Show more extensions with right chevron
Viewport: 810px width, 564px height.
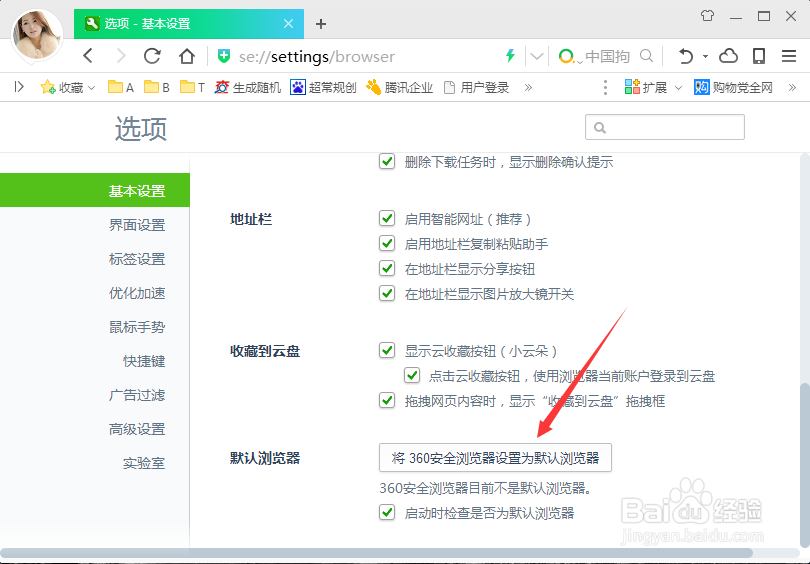[x=792, y=87]
